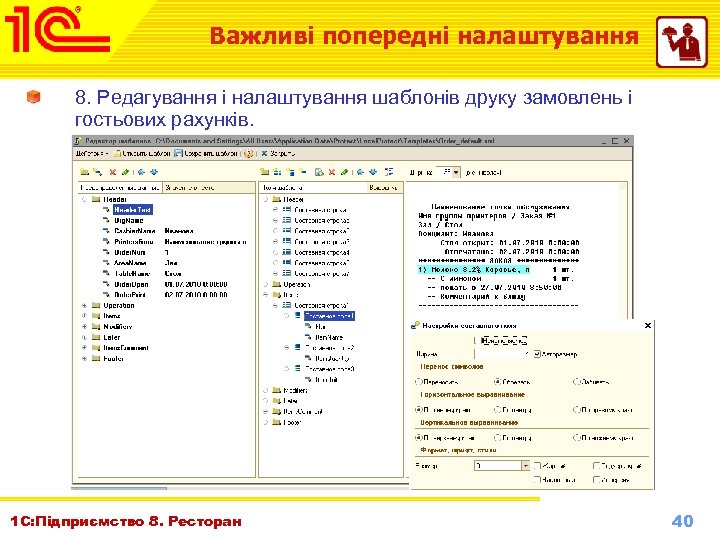Click Открыть шаблон toolbar button
The image size is (720, 540).
pos(142,154)
